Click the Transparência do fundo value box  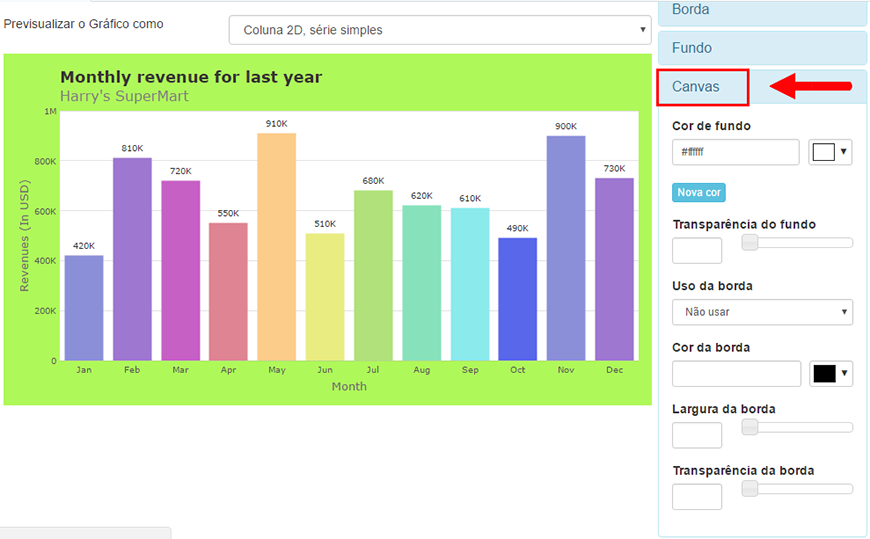click(x=697, y=250)
